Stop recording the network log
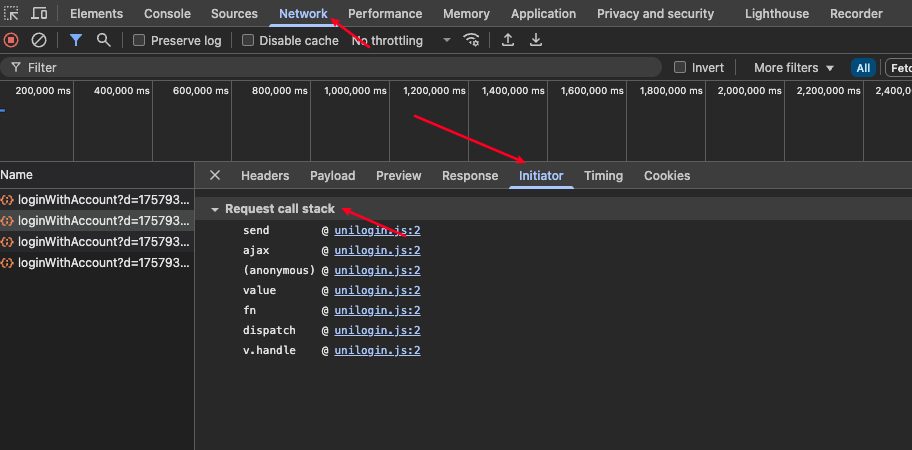 point(11,40)
